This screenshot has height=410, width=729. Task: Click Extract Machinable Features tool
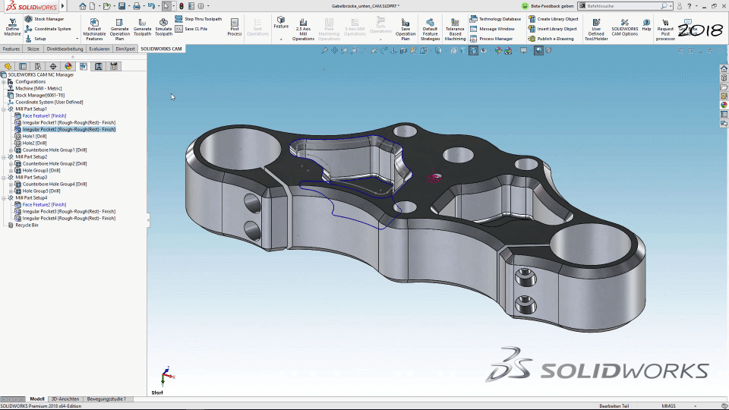tap(94, 27)
